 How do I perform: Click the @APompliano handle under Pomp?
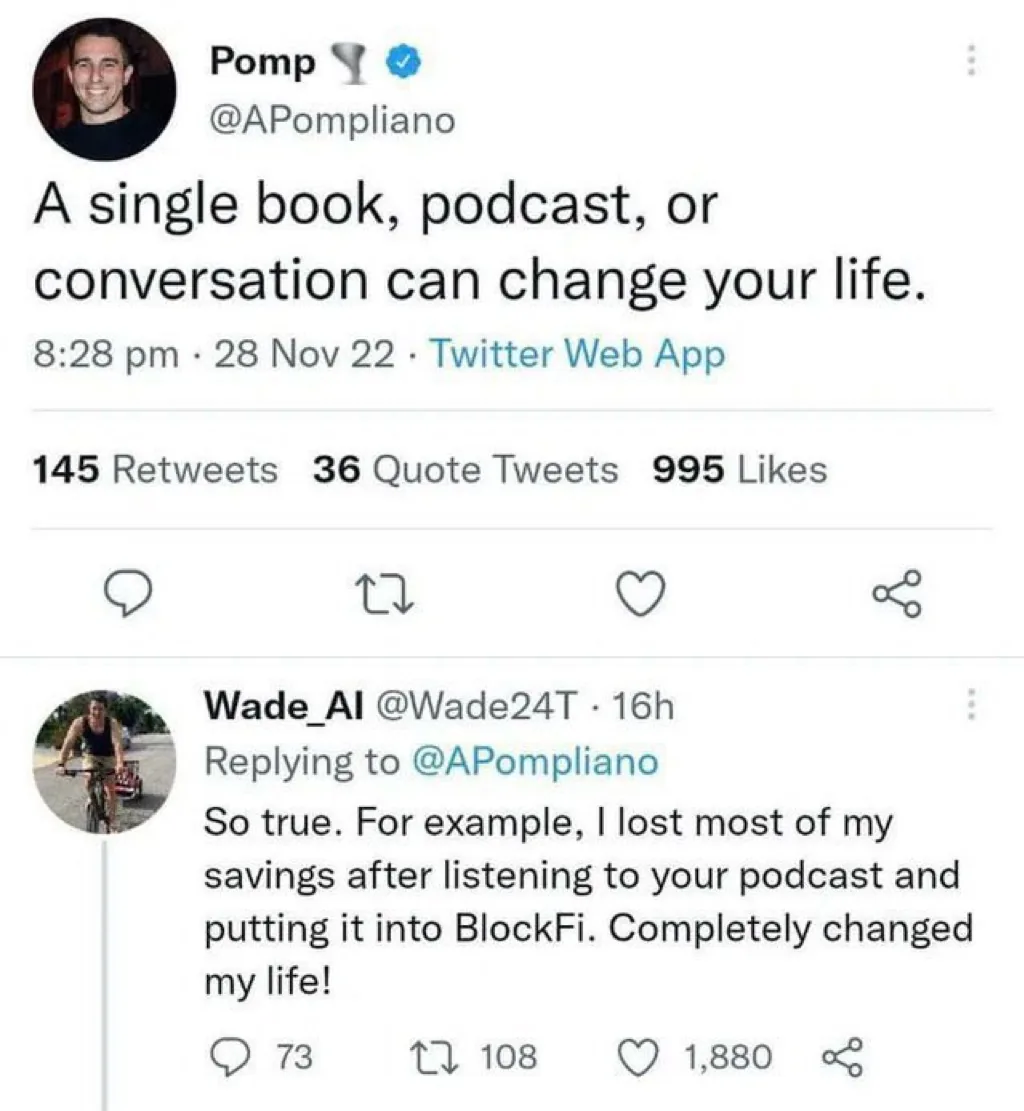331,121
